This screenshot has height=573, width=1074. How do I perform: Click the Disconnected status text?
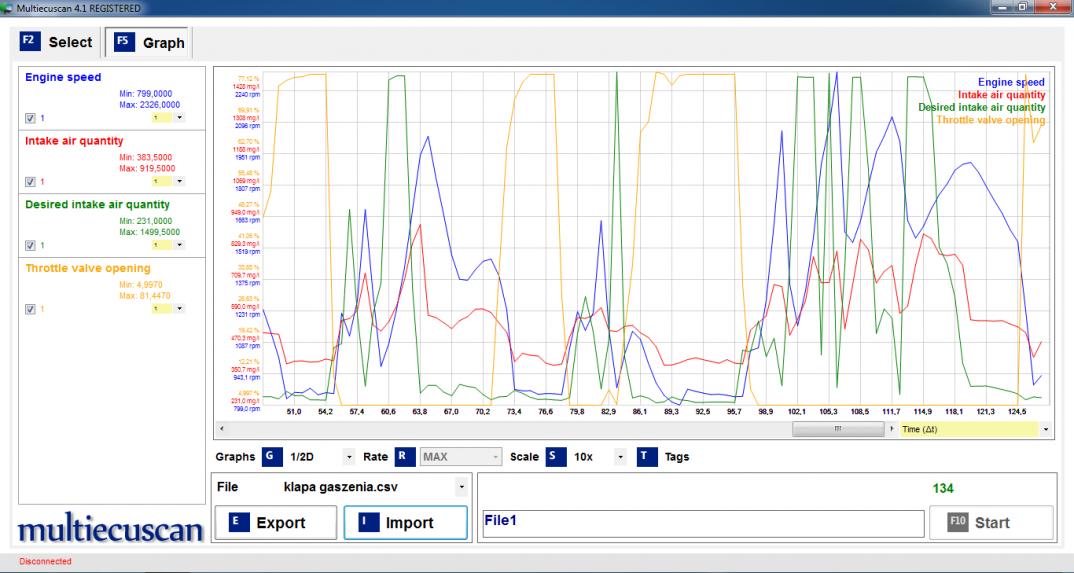(45, 561)
